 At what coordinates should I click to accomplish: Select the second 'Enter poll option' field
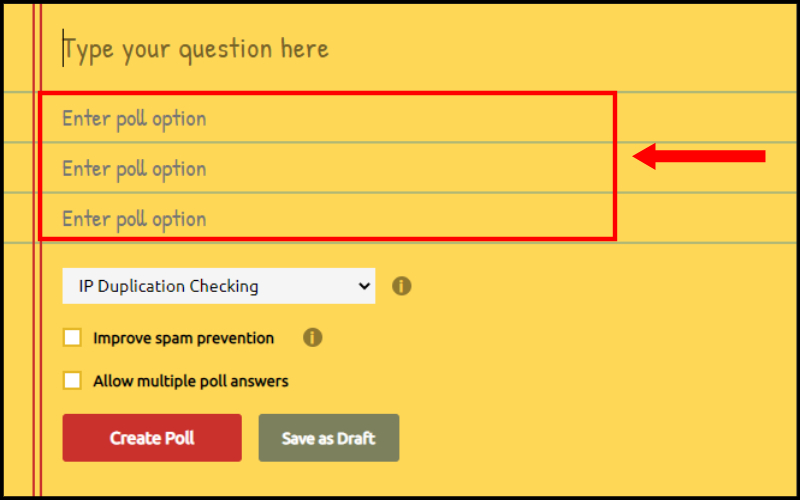327,168
